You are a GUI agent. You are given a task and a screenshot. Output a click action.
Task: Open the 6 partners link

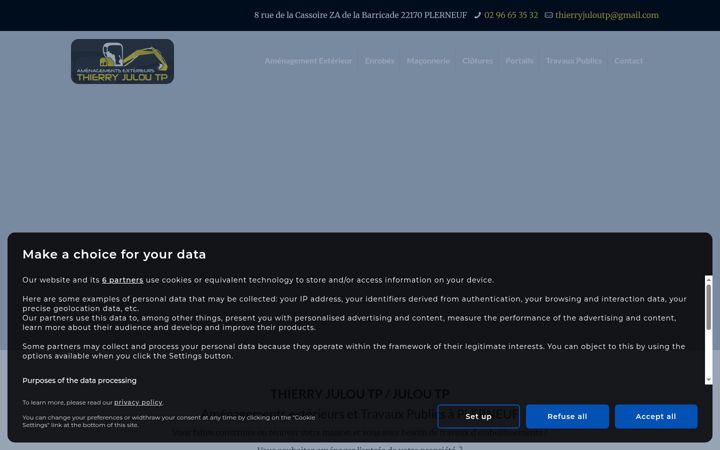(123, 280)
